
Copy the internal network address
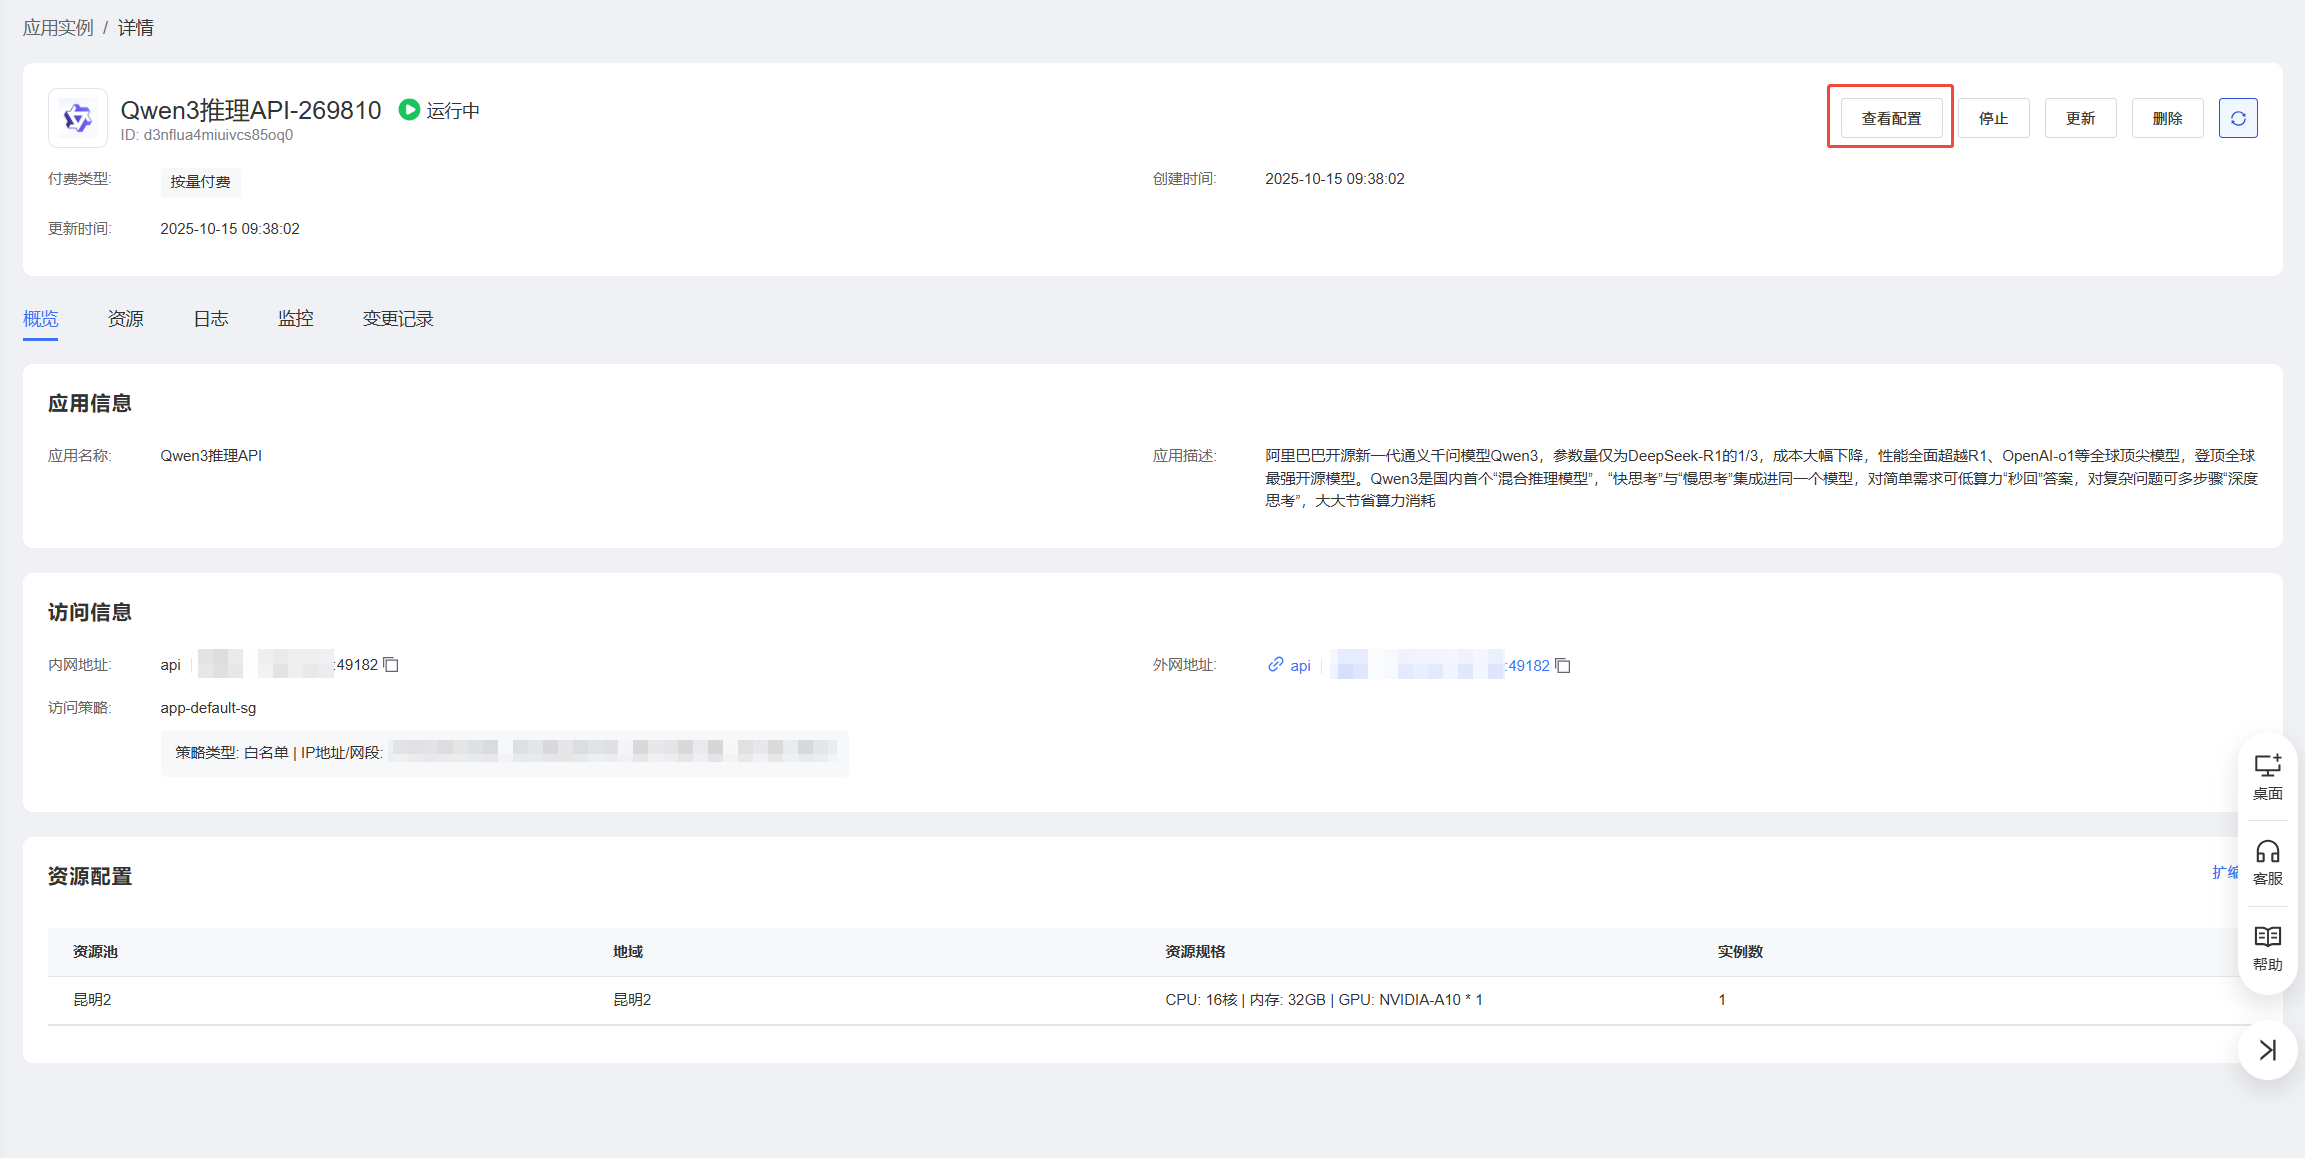pos(391,665)
